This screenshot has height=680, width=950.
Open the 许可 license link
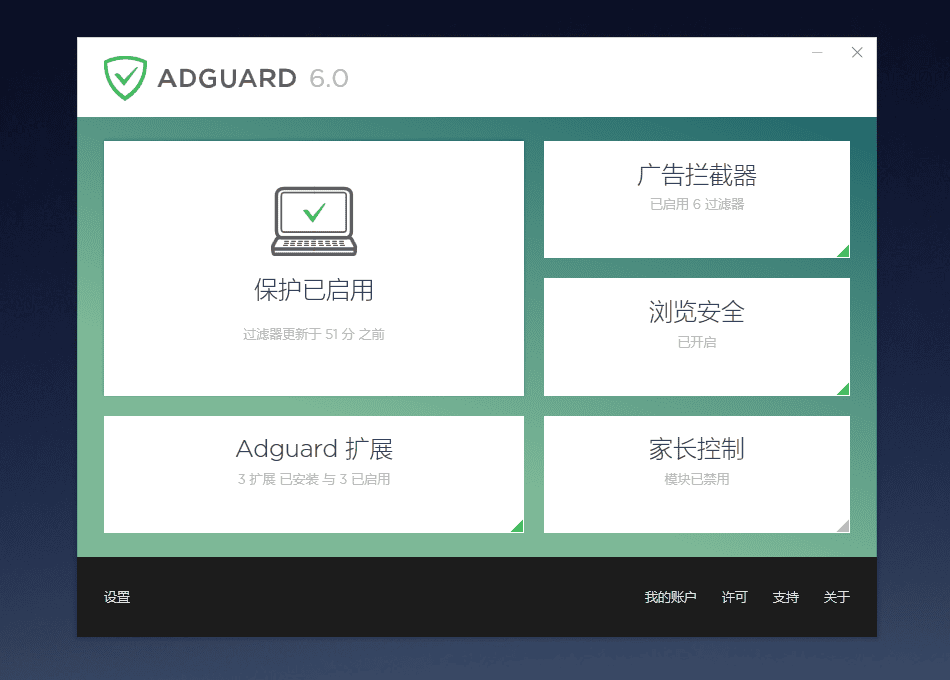pos(734,597)
